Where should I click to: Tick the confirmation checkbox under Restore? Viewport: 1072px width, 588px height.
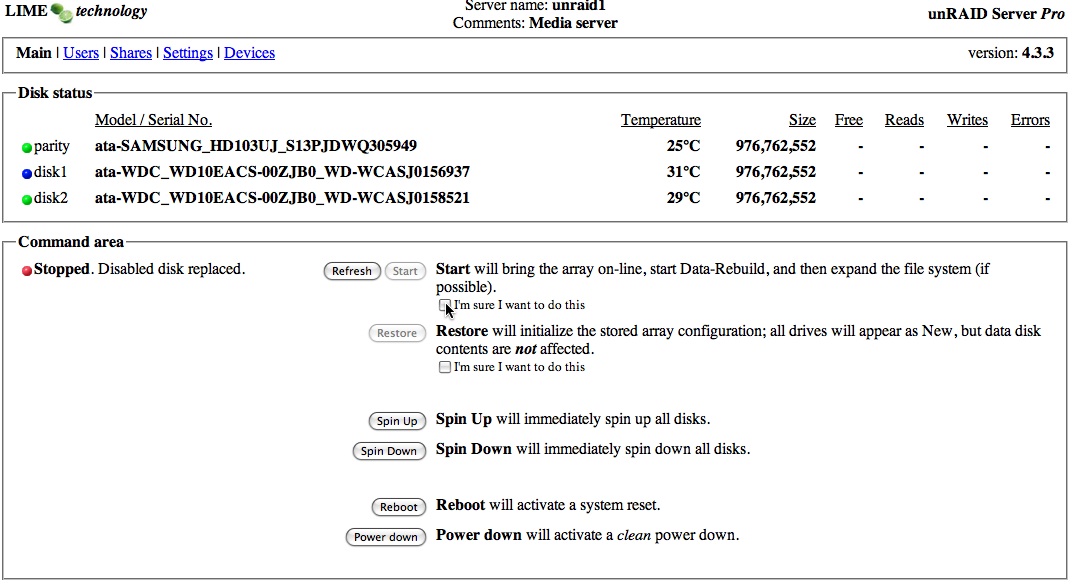[444, 367]
